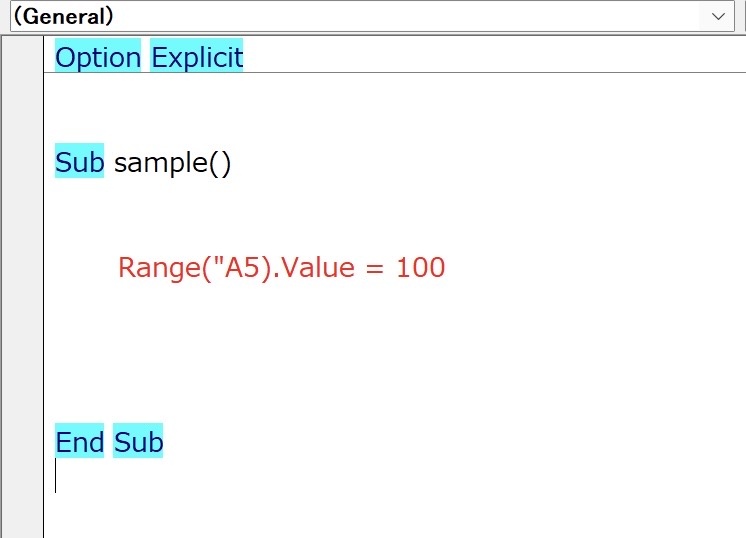Open the (General) object dropdown arrow
Screen dimensions: 746x538
pos(717,17)
